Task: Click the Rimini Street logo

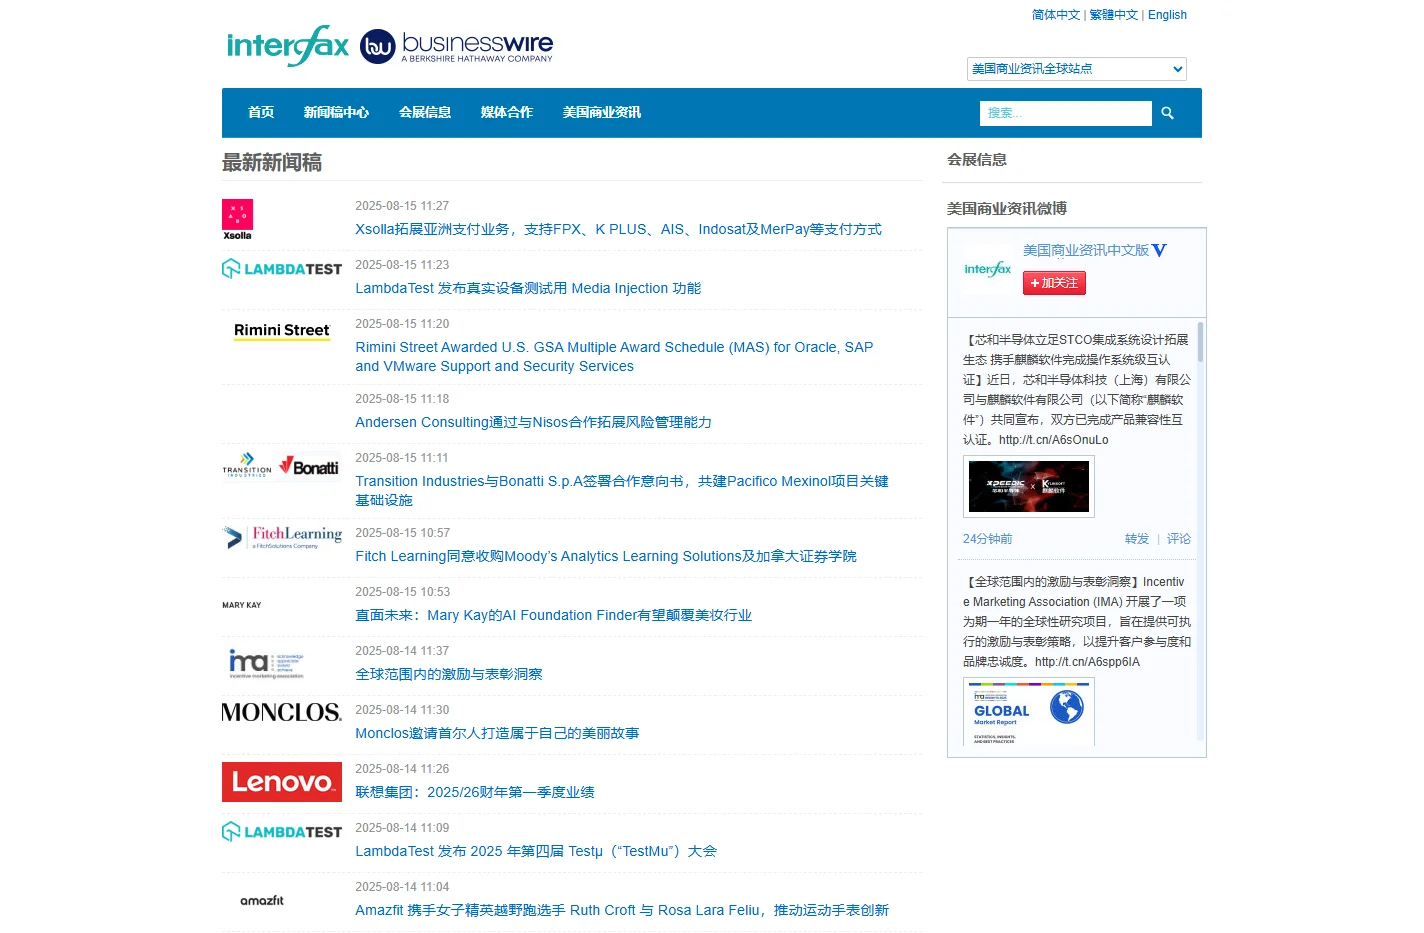Action: [282, 331]
